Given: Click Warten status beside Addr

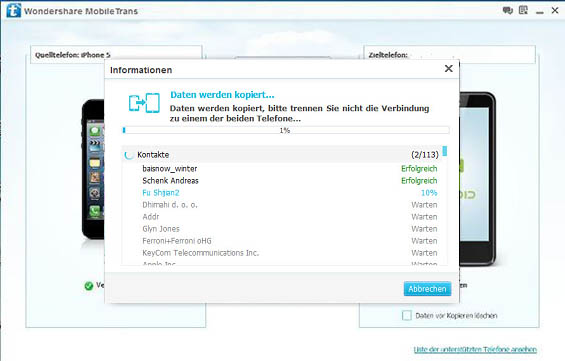Looking at the screenshot, I should [424, 217].
